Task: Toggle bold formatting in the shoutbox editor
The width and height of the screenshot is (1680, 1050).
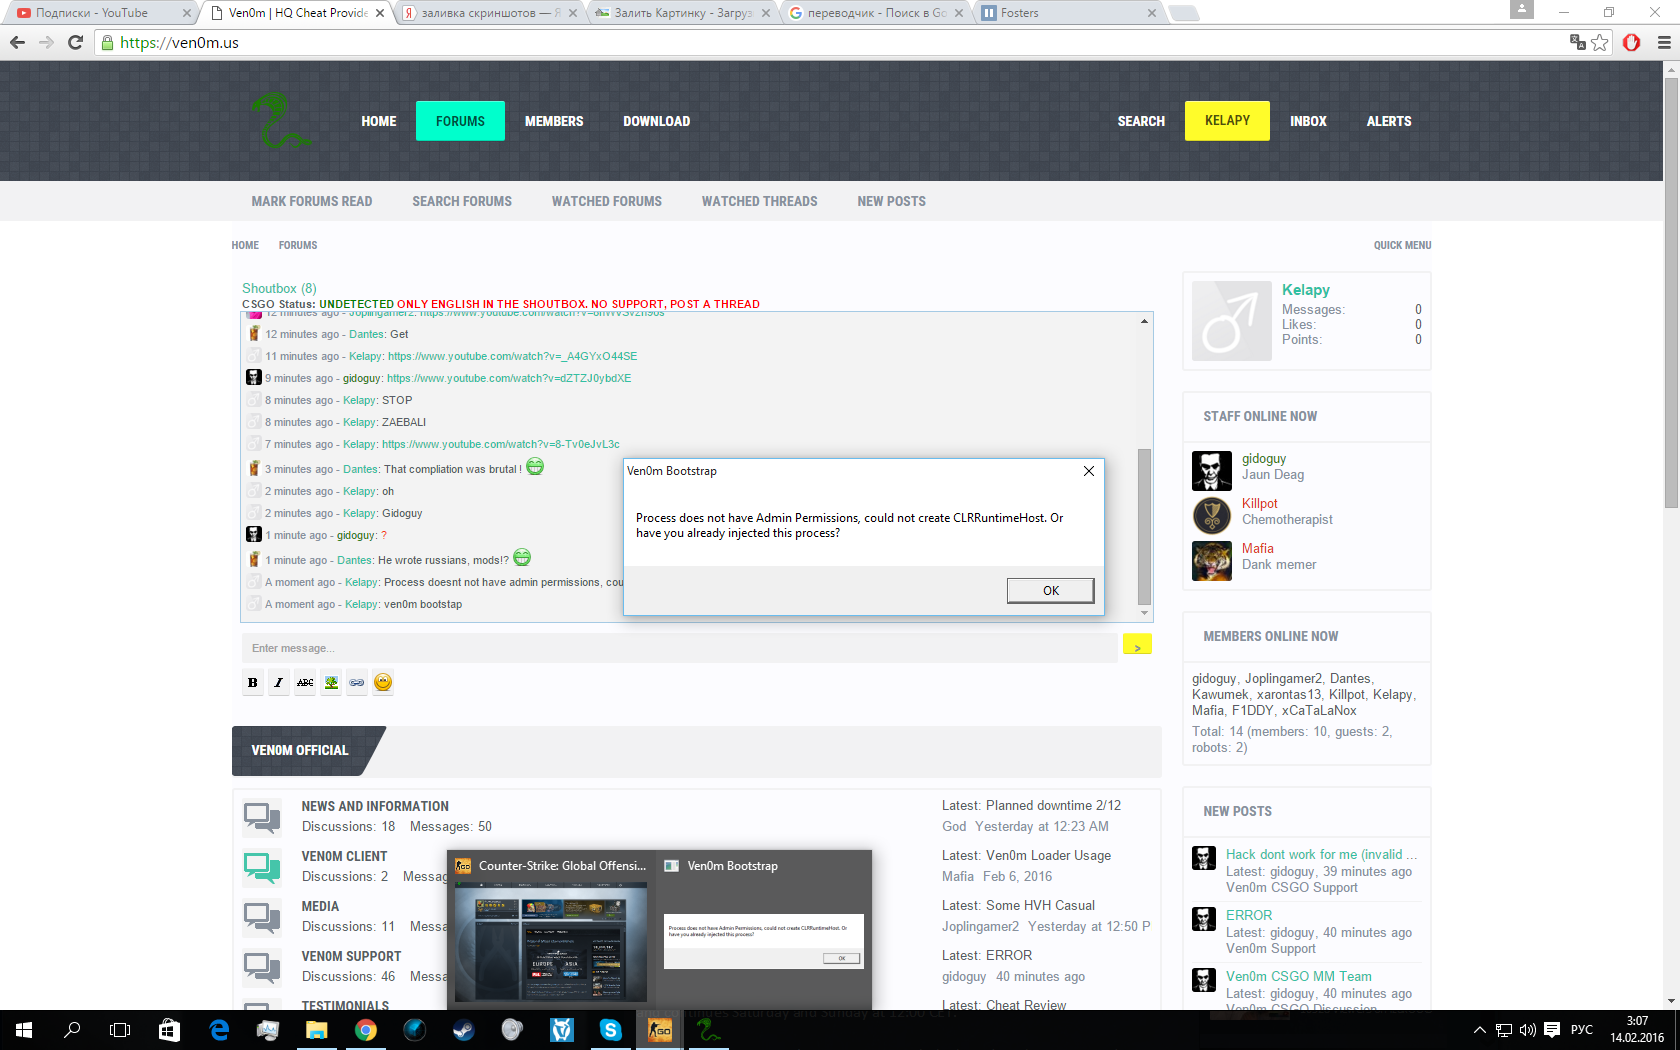Action: pos(253,682)
